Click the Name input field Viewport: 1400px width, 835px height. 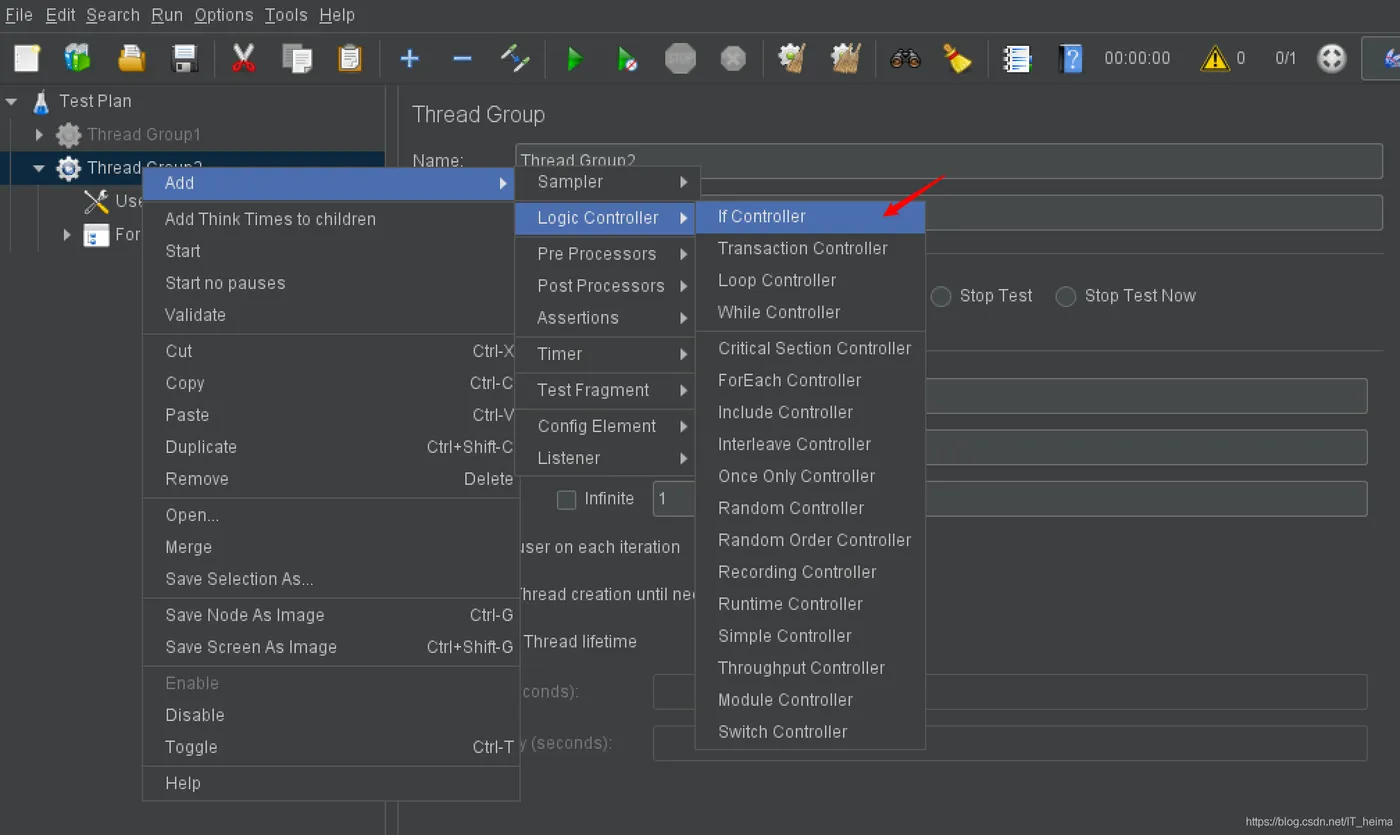pyautogui.click(x=949, y=161)
